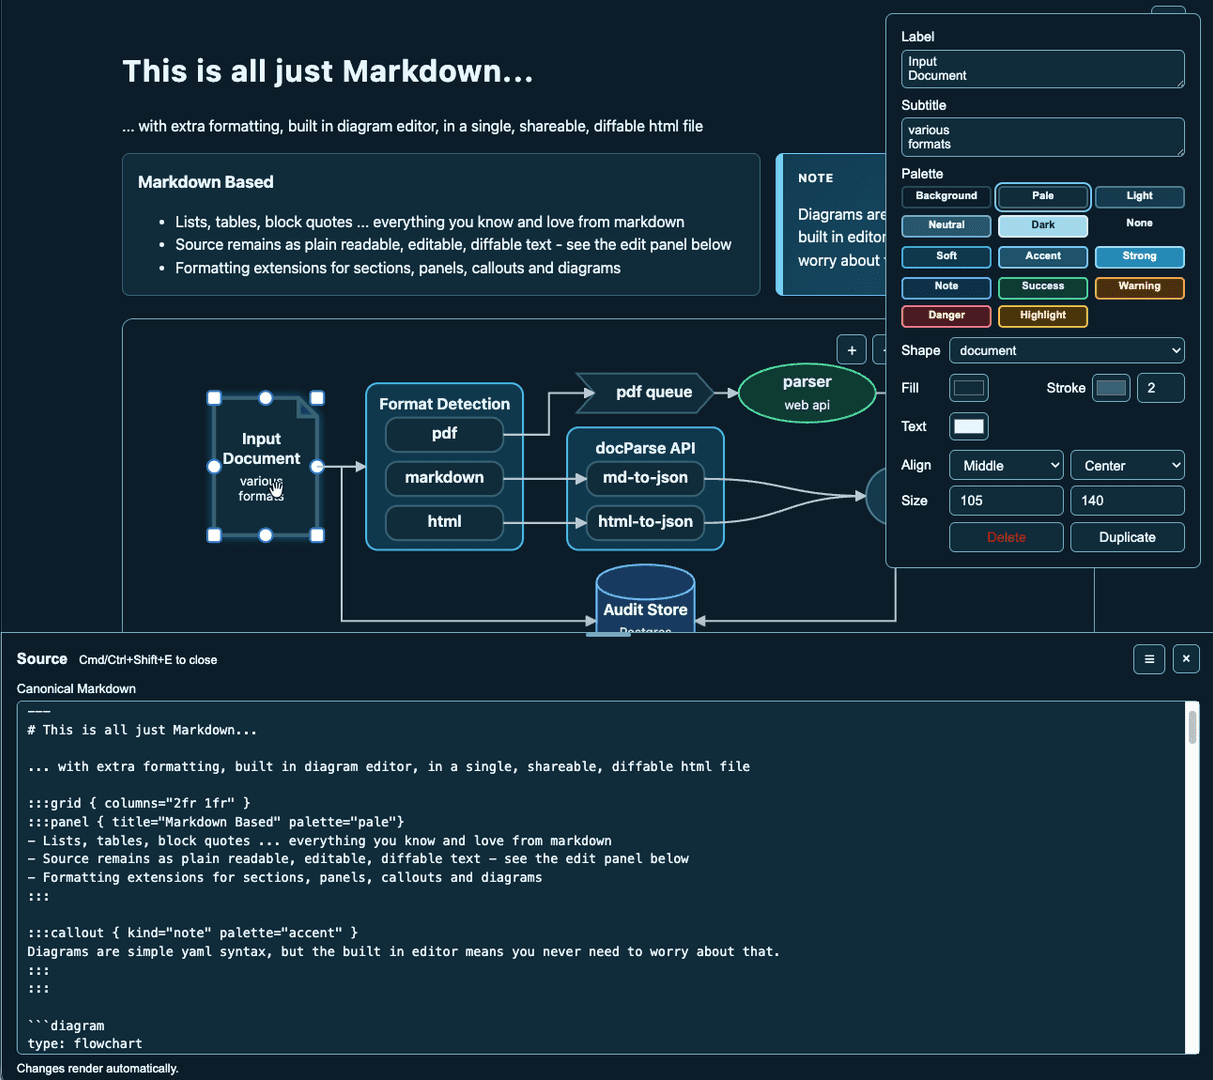This screenshot has height=1080, width=1213.
Task: Choose the Note palette
Action: (x=946, y=286)
